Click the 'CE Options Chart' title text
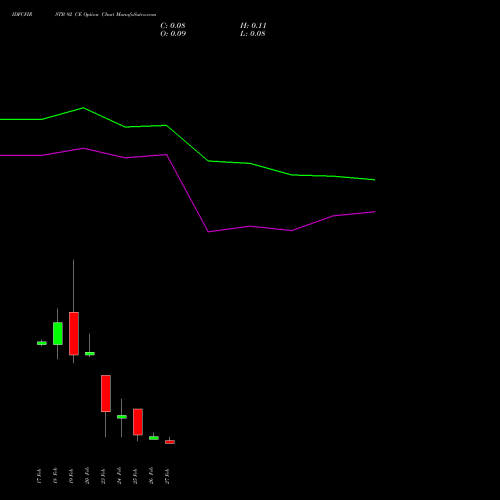This screenshot has width=500, height=500. coord(94,15)
